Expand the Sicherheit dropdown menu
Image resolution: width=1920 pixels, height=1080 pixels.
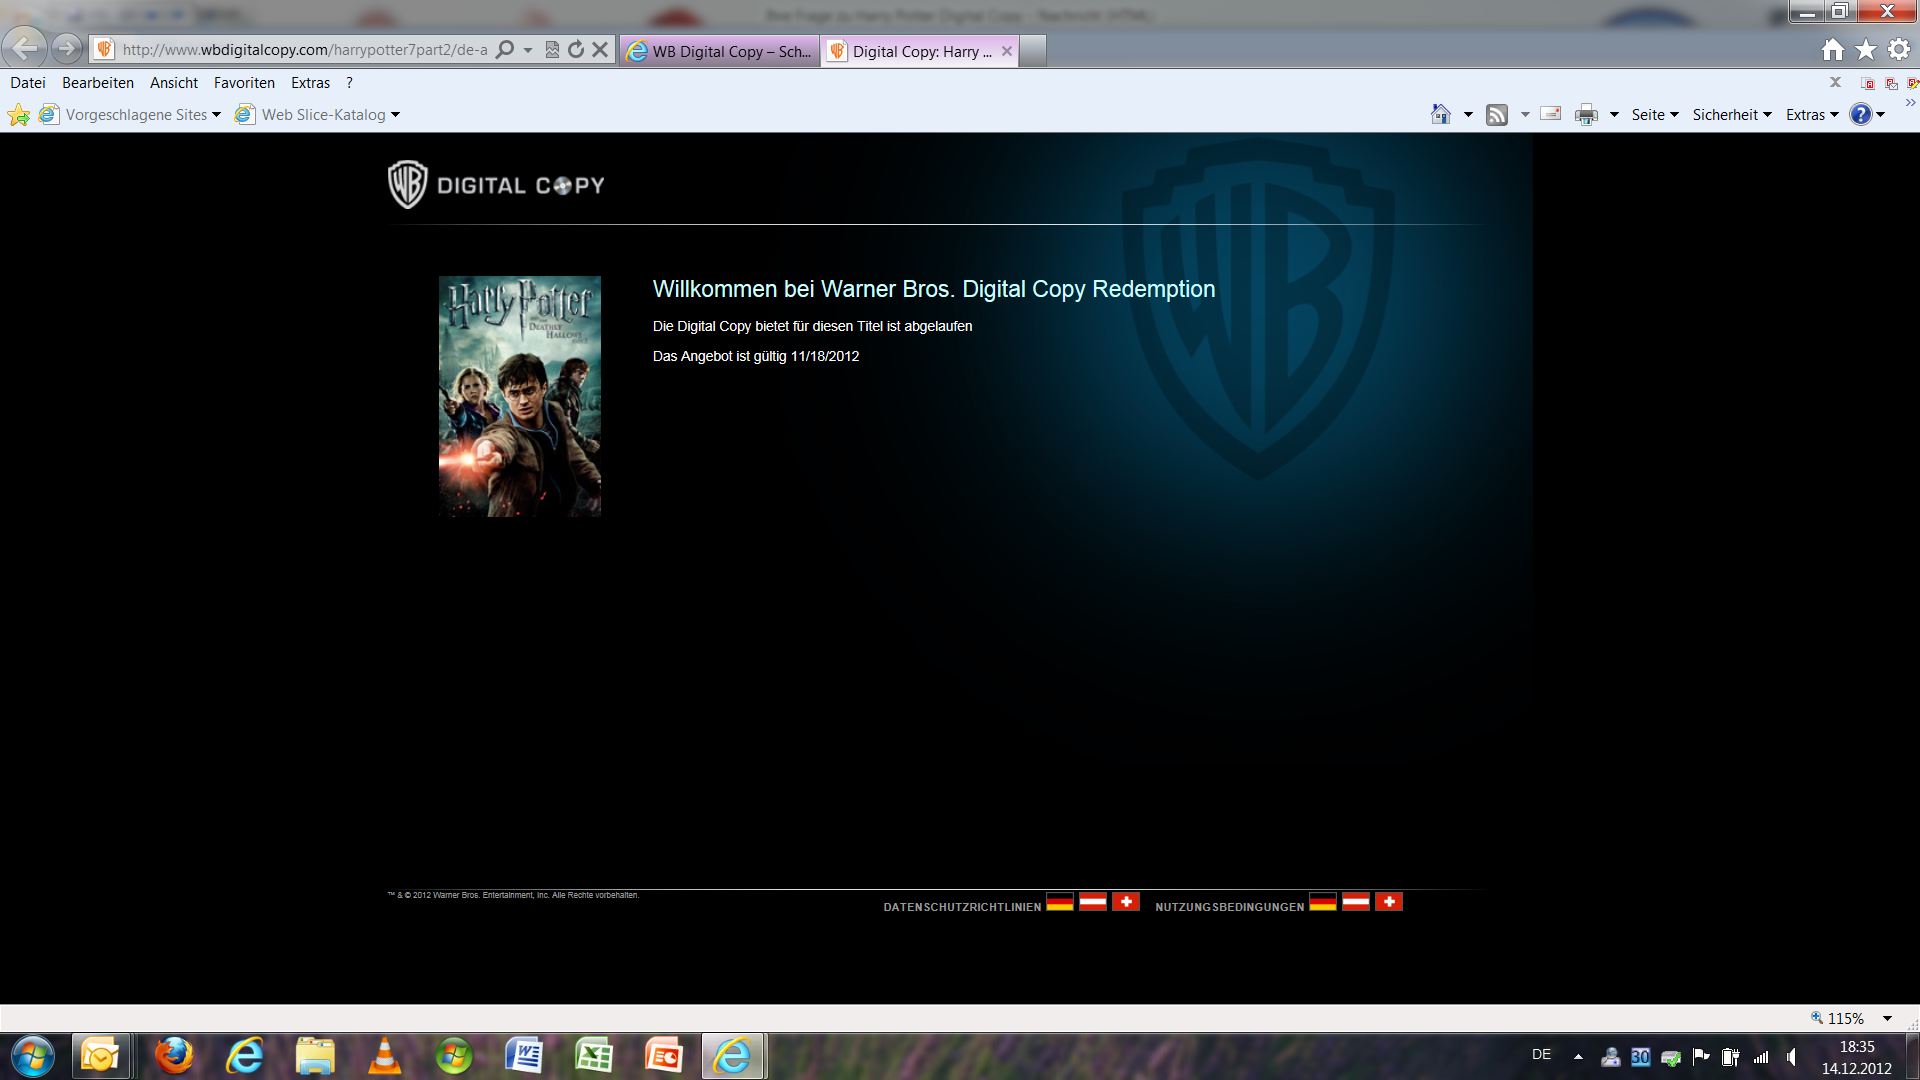[1731, 115]
